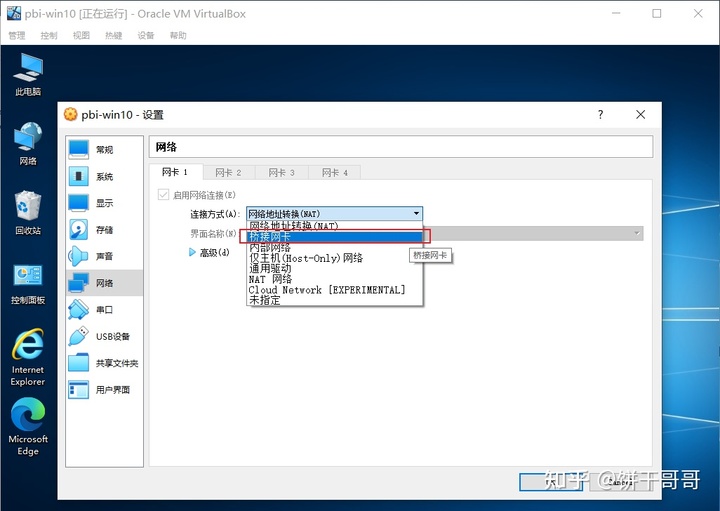Select the 声音 settings category icon
720x511 pixels.
coord(79,256)
